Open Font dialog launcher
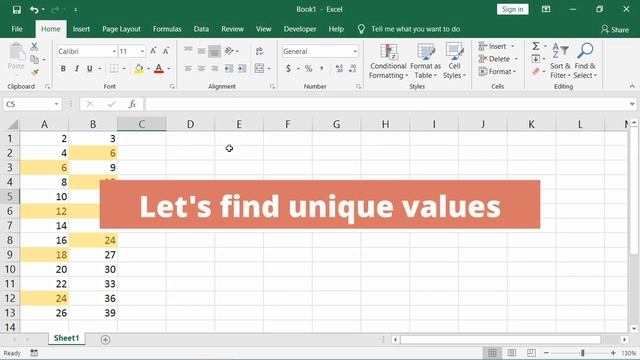Screen dimensions: 640x360 pyautogui.click(x=172, y=87)
